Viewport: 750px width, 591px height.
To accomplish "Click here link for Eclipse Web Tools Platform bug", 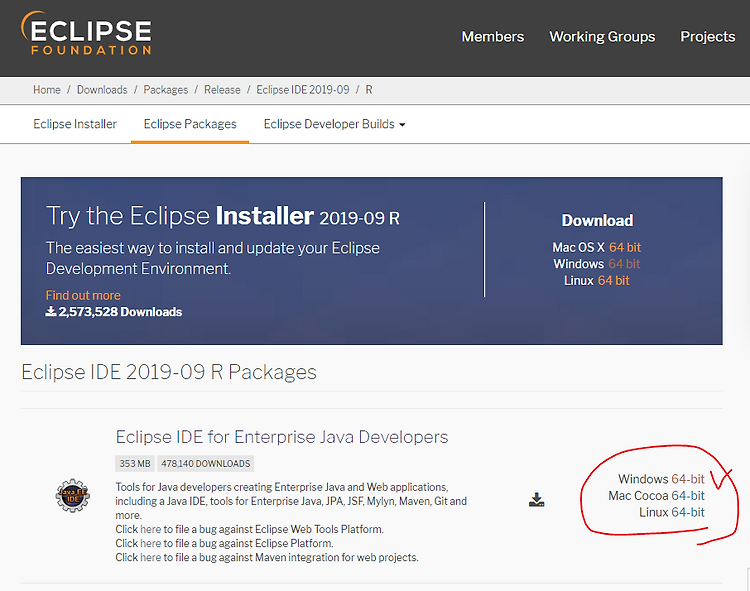I will [151, 529].
